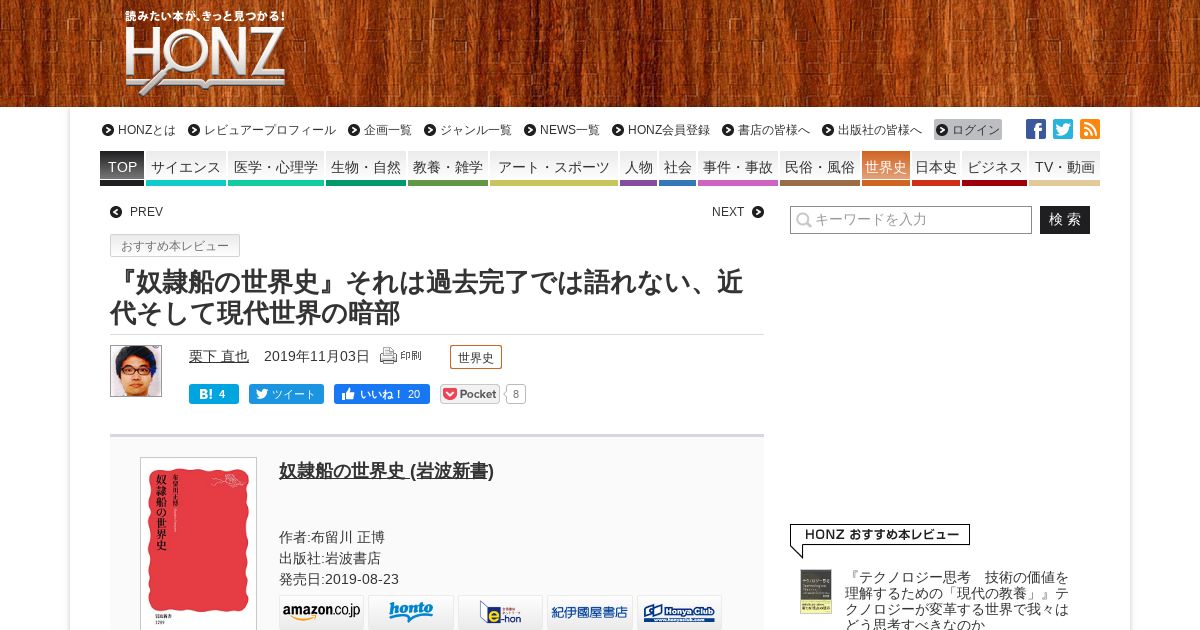Click the おすすめ本レビュー tag label

(175, 246)
